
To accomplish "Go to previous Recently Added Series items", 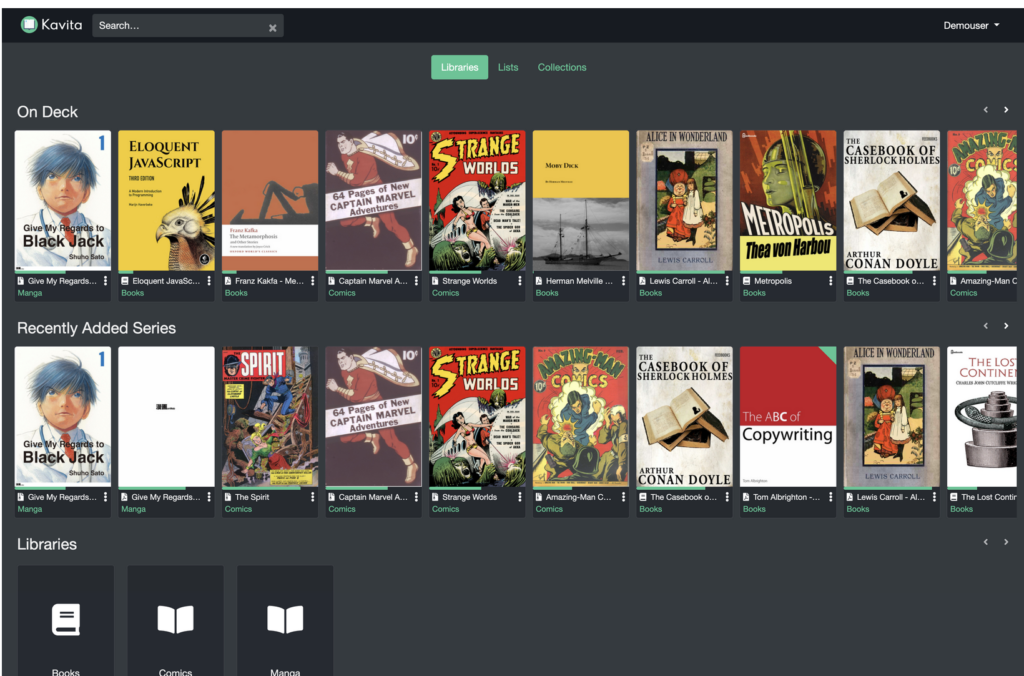I will click(x=985, y=326).
